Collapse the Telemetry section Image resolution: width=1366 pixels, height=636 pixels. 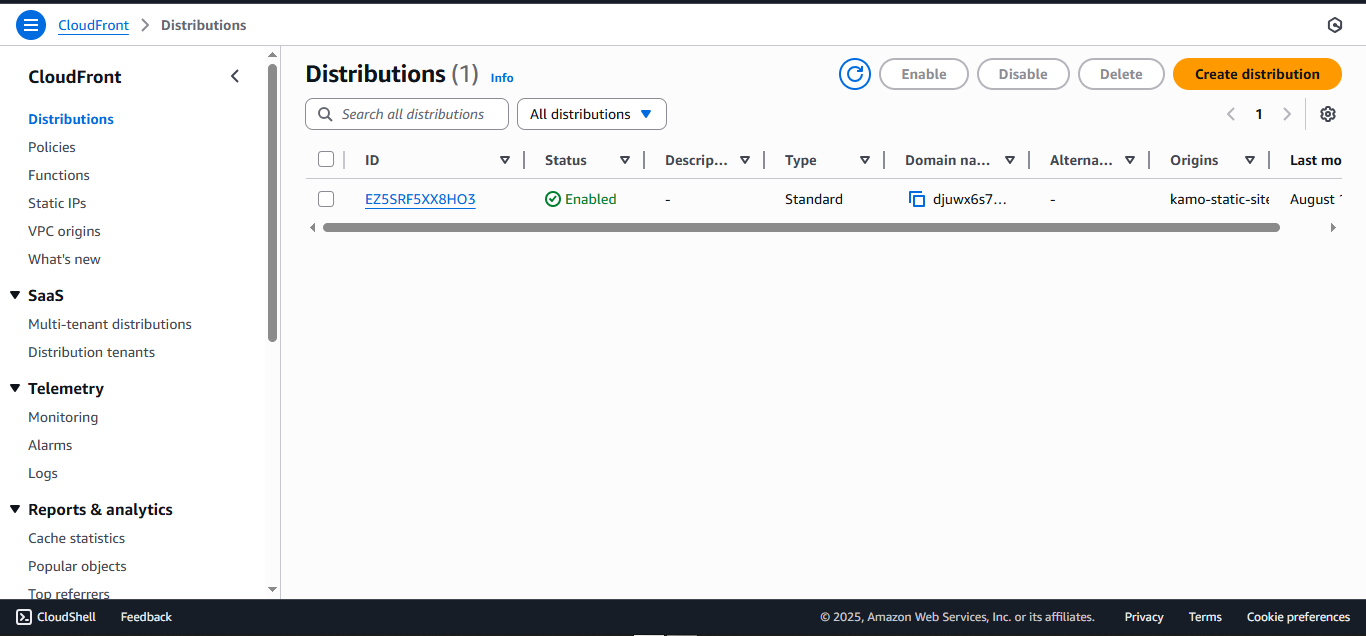pos(14,388)
